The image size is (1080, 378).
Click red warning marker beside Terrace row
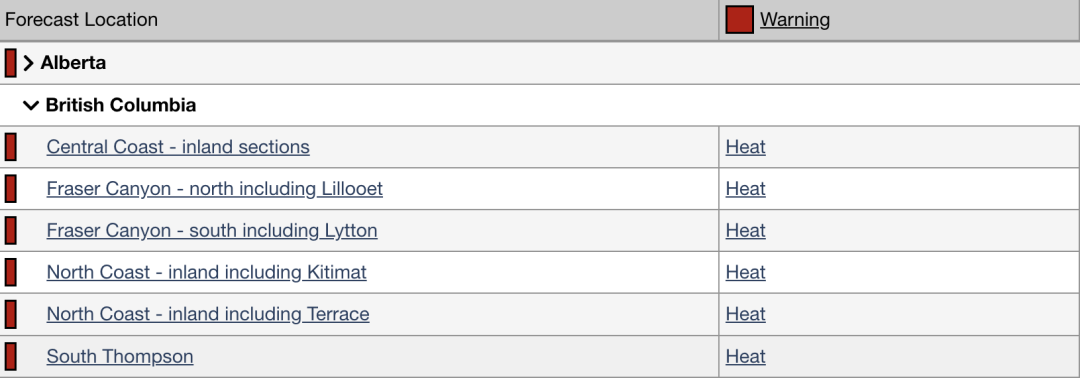point(10,315)
